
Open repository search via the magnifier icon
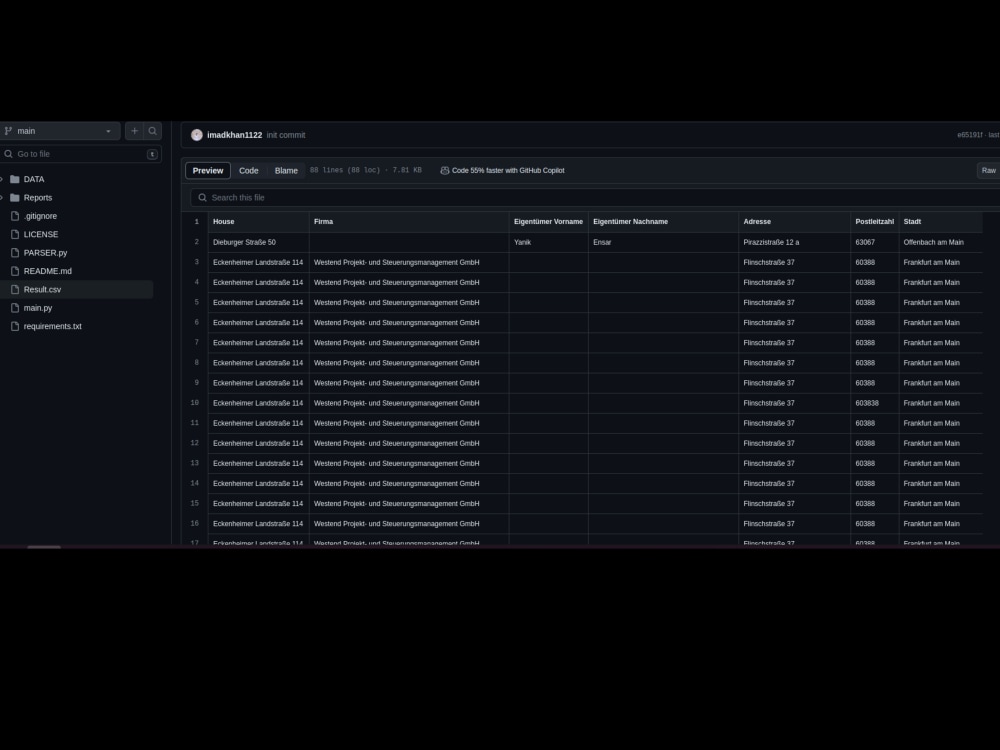(x=152, y=130)
